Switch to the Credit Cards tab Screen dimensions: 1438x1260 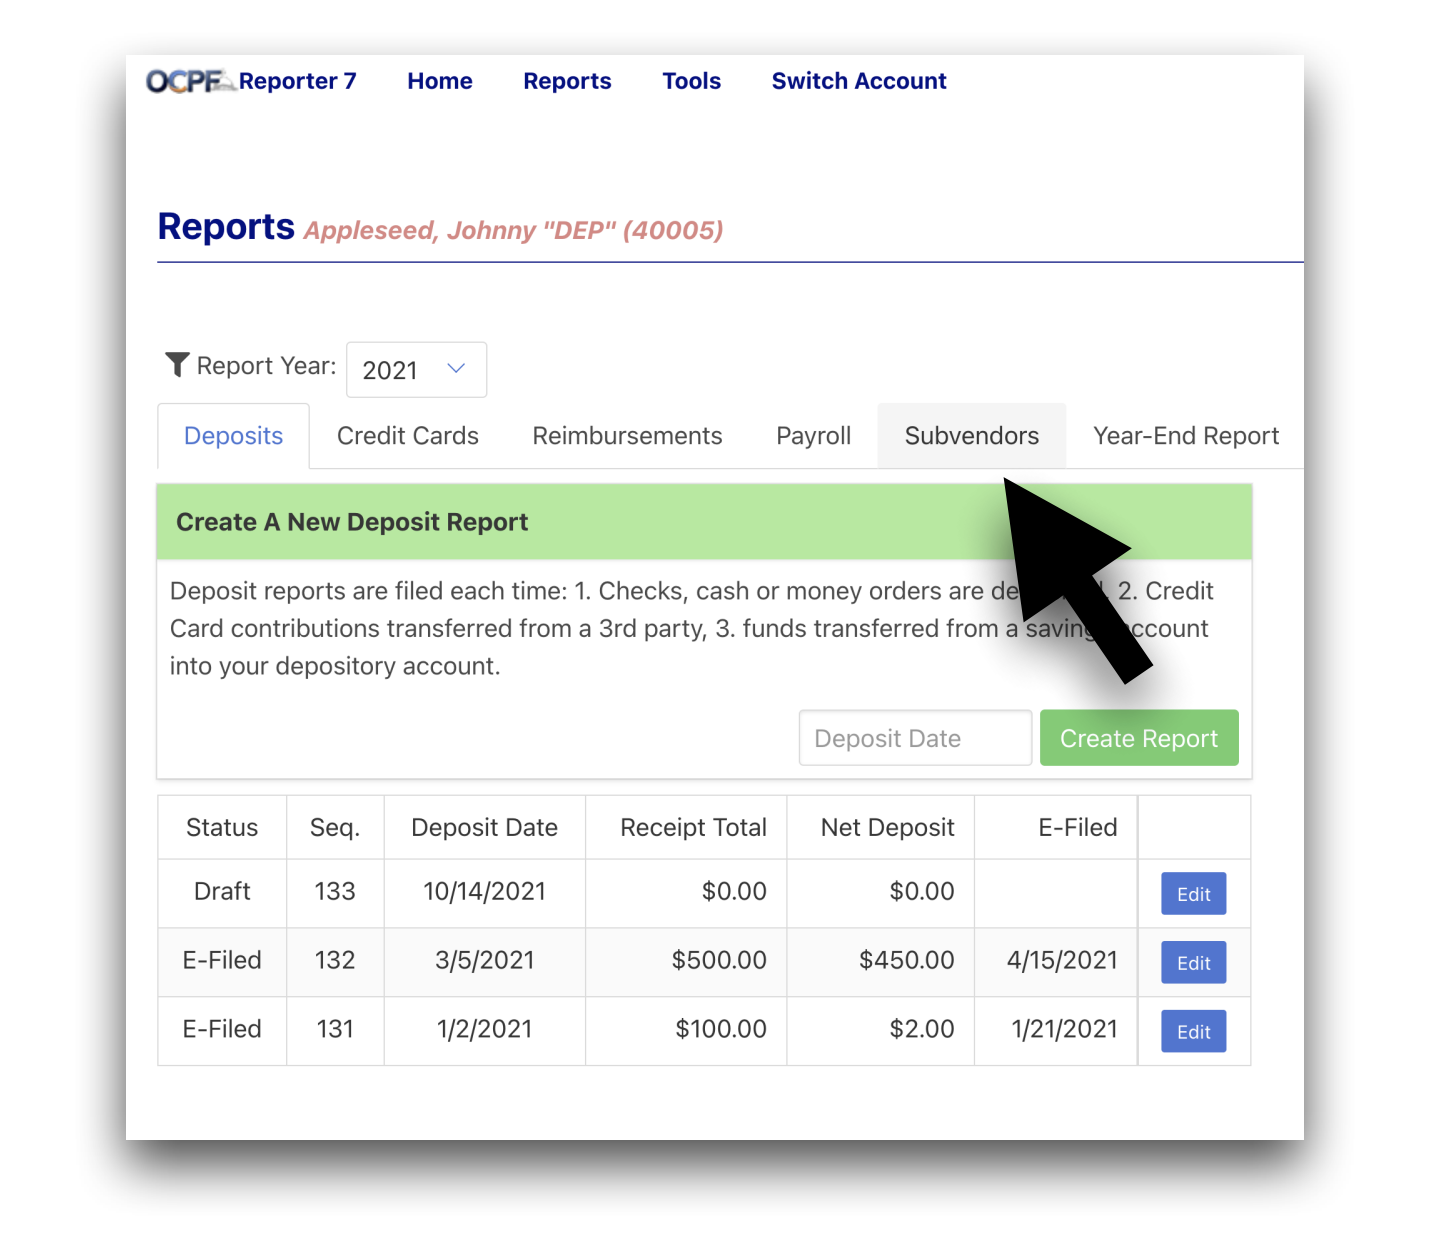(x=407, y=435)
